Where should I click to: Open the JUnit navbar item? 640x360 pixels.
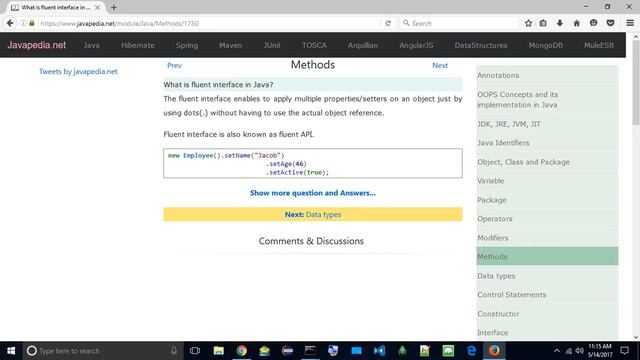[272, 45]
